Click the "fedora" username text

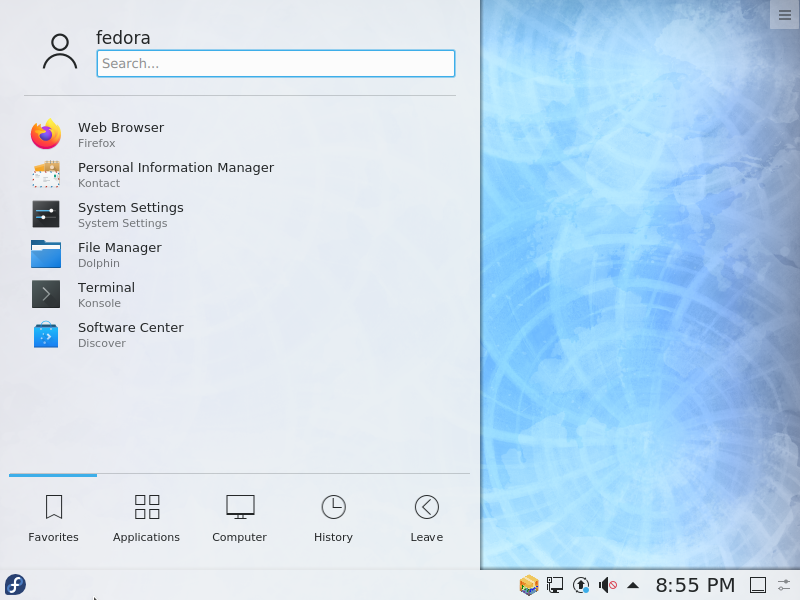pyautogui.click(x=123, y=38)
